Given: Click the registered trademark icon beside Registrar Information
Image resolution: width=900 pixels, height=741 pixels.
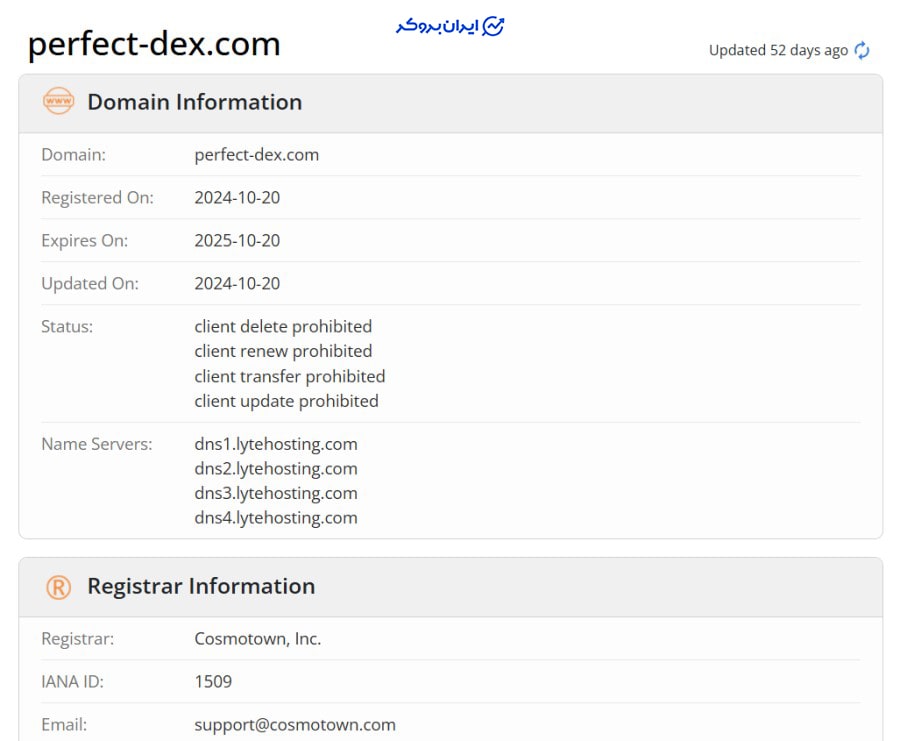Looking at the screenshot, I should (x=57, y=586).
